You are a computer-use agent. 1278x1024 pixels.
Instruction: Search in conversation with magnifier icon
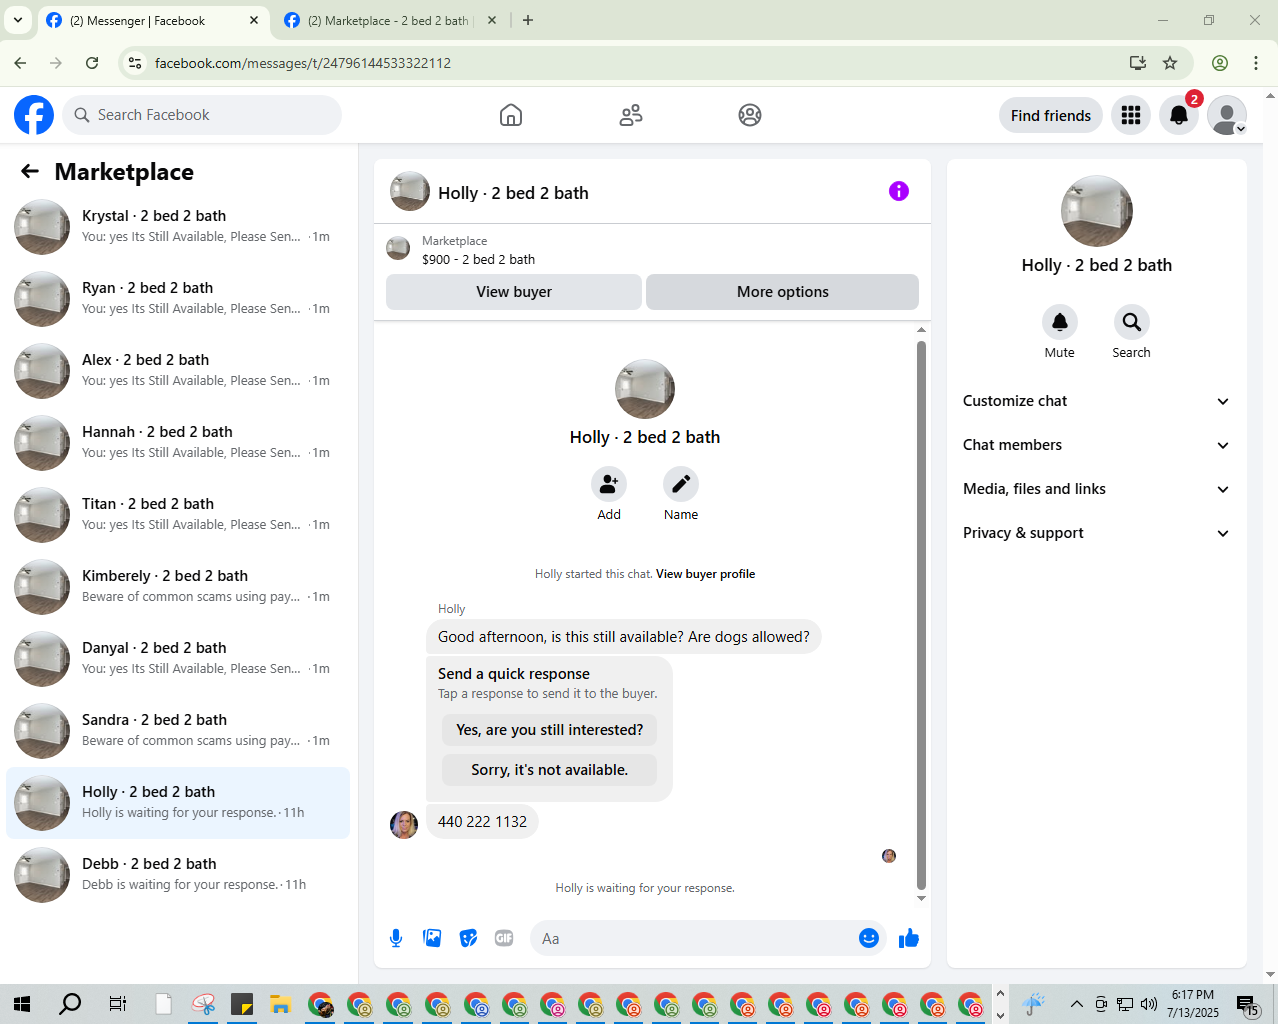(x=1132, y=322)
